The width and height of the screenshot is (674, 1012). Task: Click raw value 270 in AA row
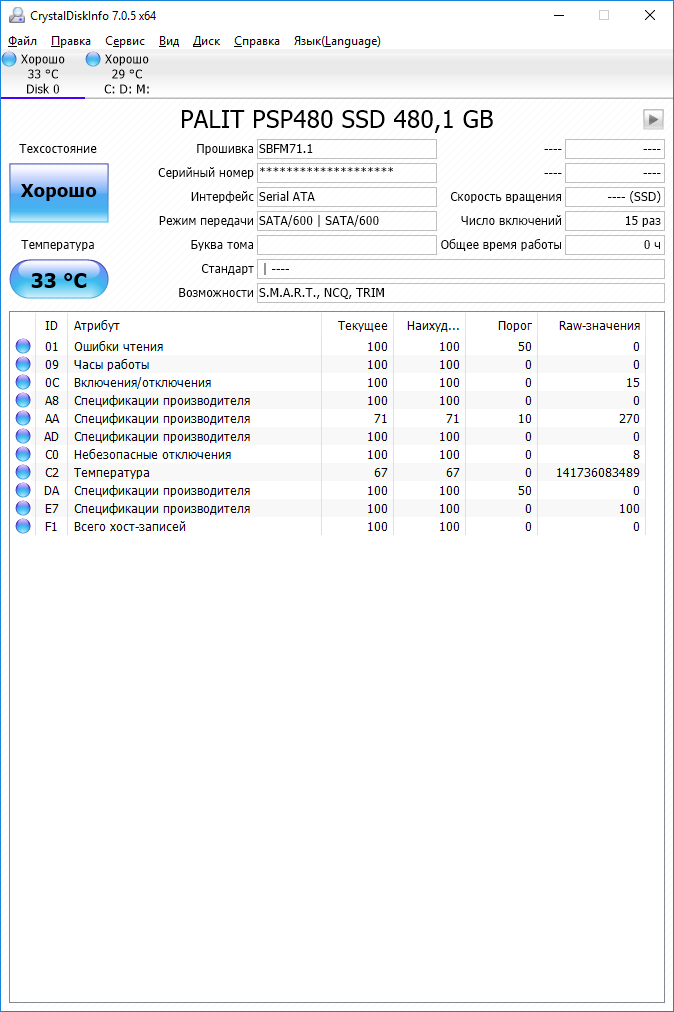(x=629, y=418)
